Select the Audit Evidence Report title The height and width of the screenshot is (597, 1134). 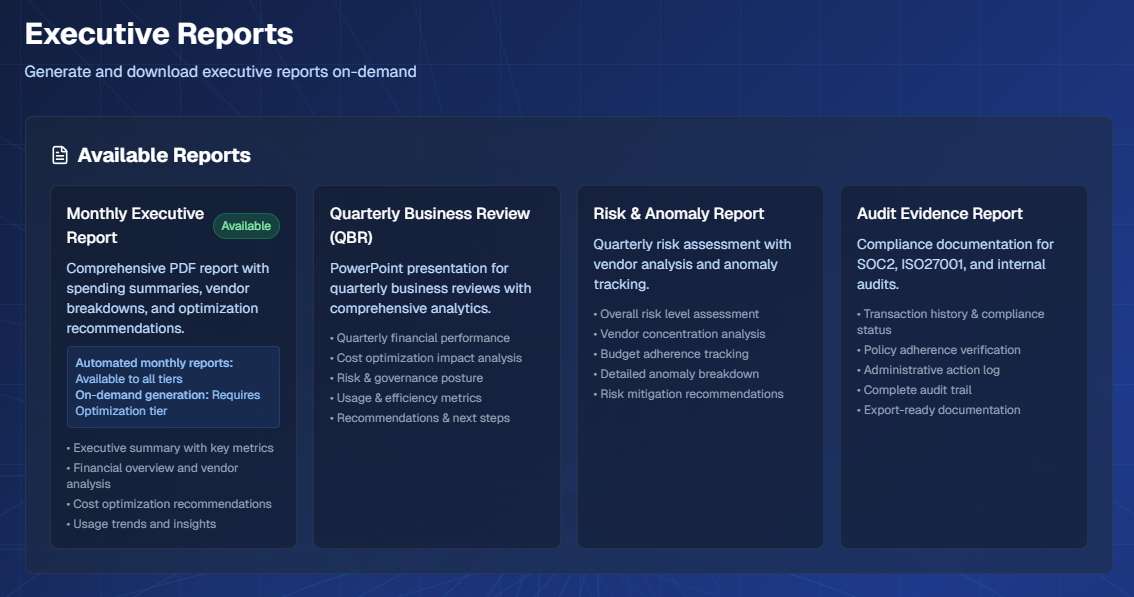[x=939, y=213]
